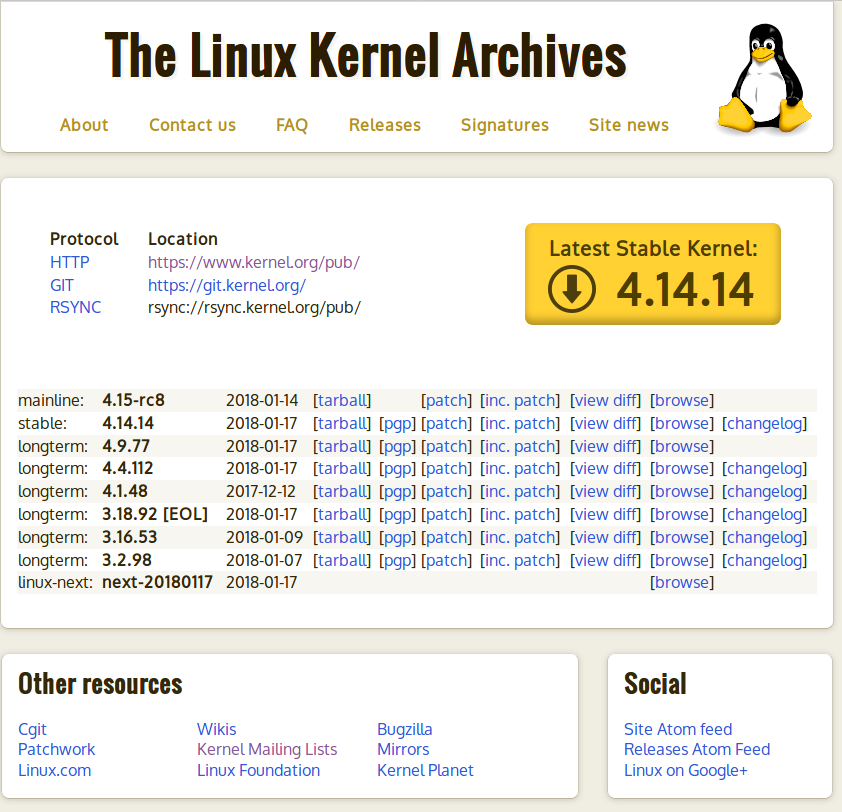View the changelog for 4.14.14
This screenshot has width=842, height=812.
tap(764, 423)
